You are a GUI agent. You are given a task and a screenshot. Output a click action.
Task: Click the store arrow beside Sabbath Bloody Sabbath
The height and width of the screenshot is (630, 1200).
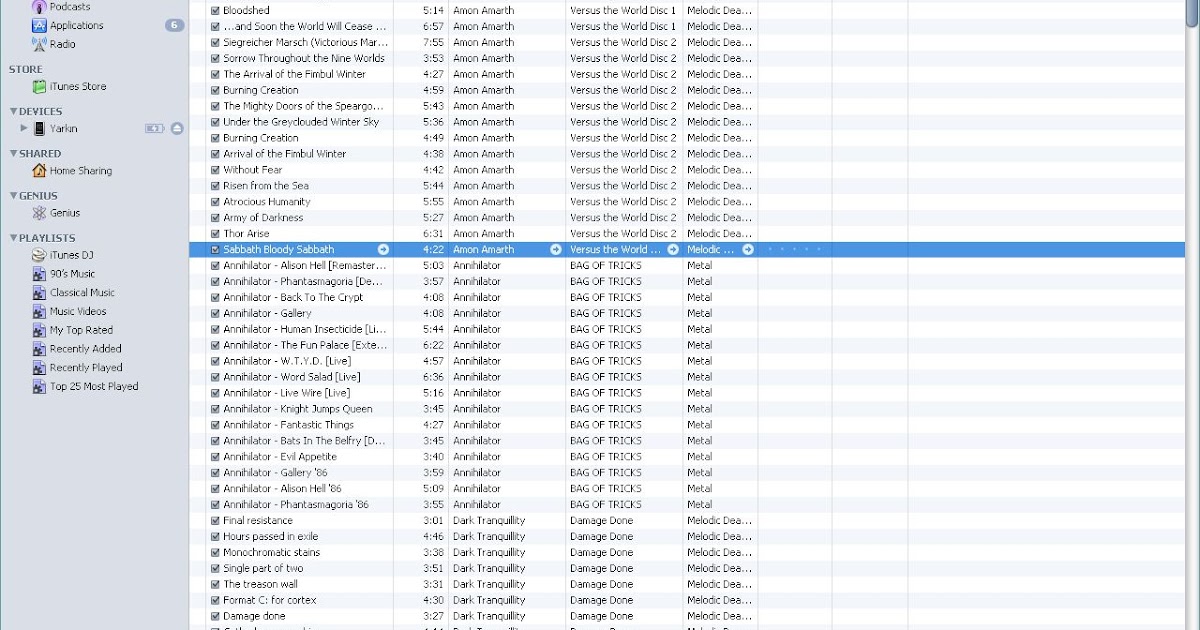[383, 250]
